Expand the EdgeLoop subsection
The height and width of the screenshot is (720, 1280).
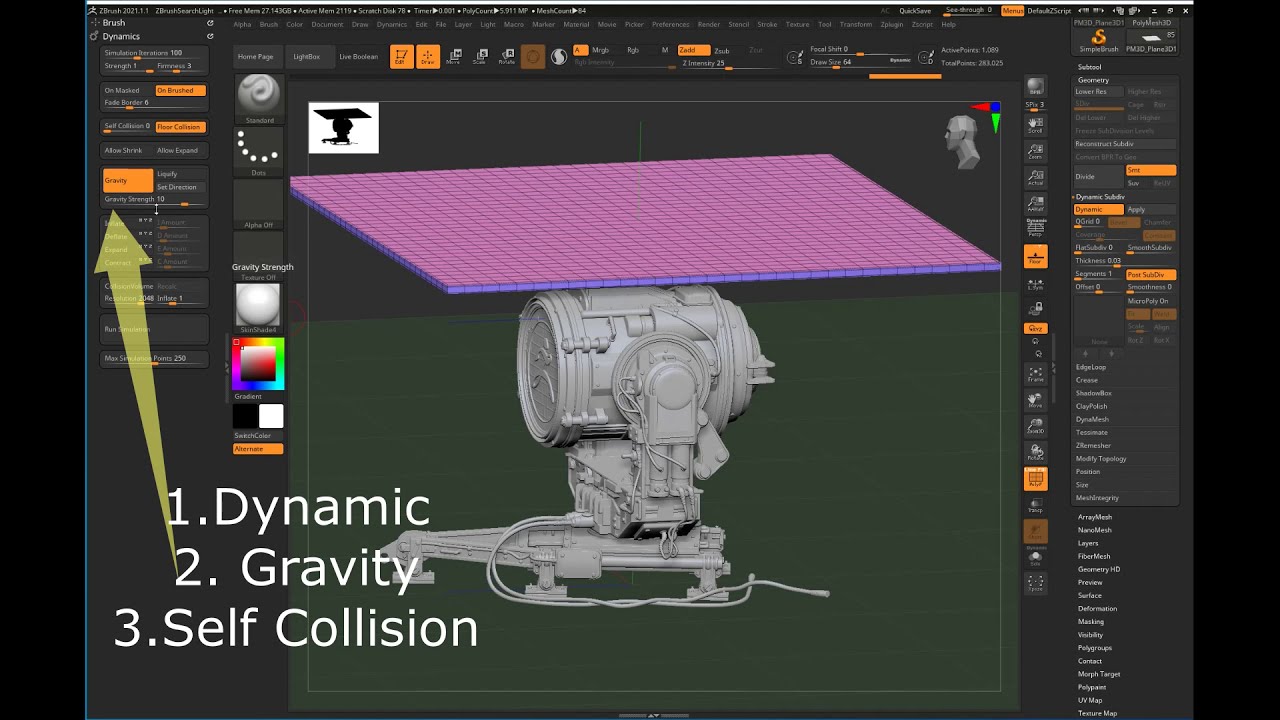(x=1091, y=367)
